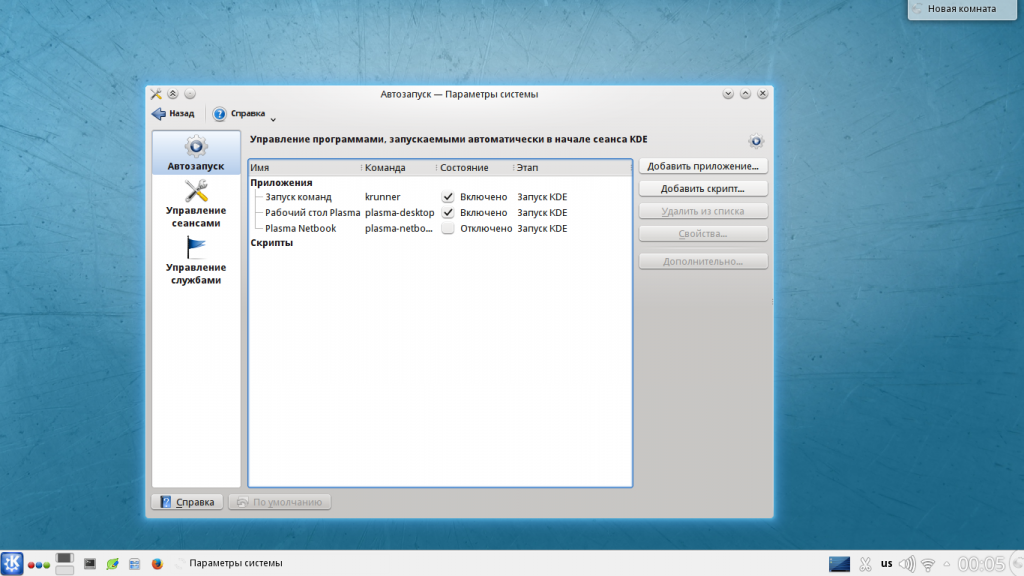
Task: Sort list by the Состояние column header
Action: [475, 167]
